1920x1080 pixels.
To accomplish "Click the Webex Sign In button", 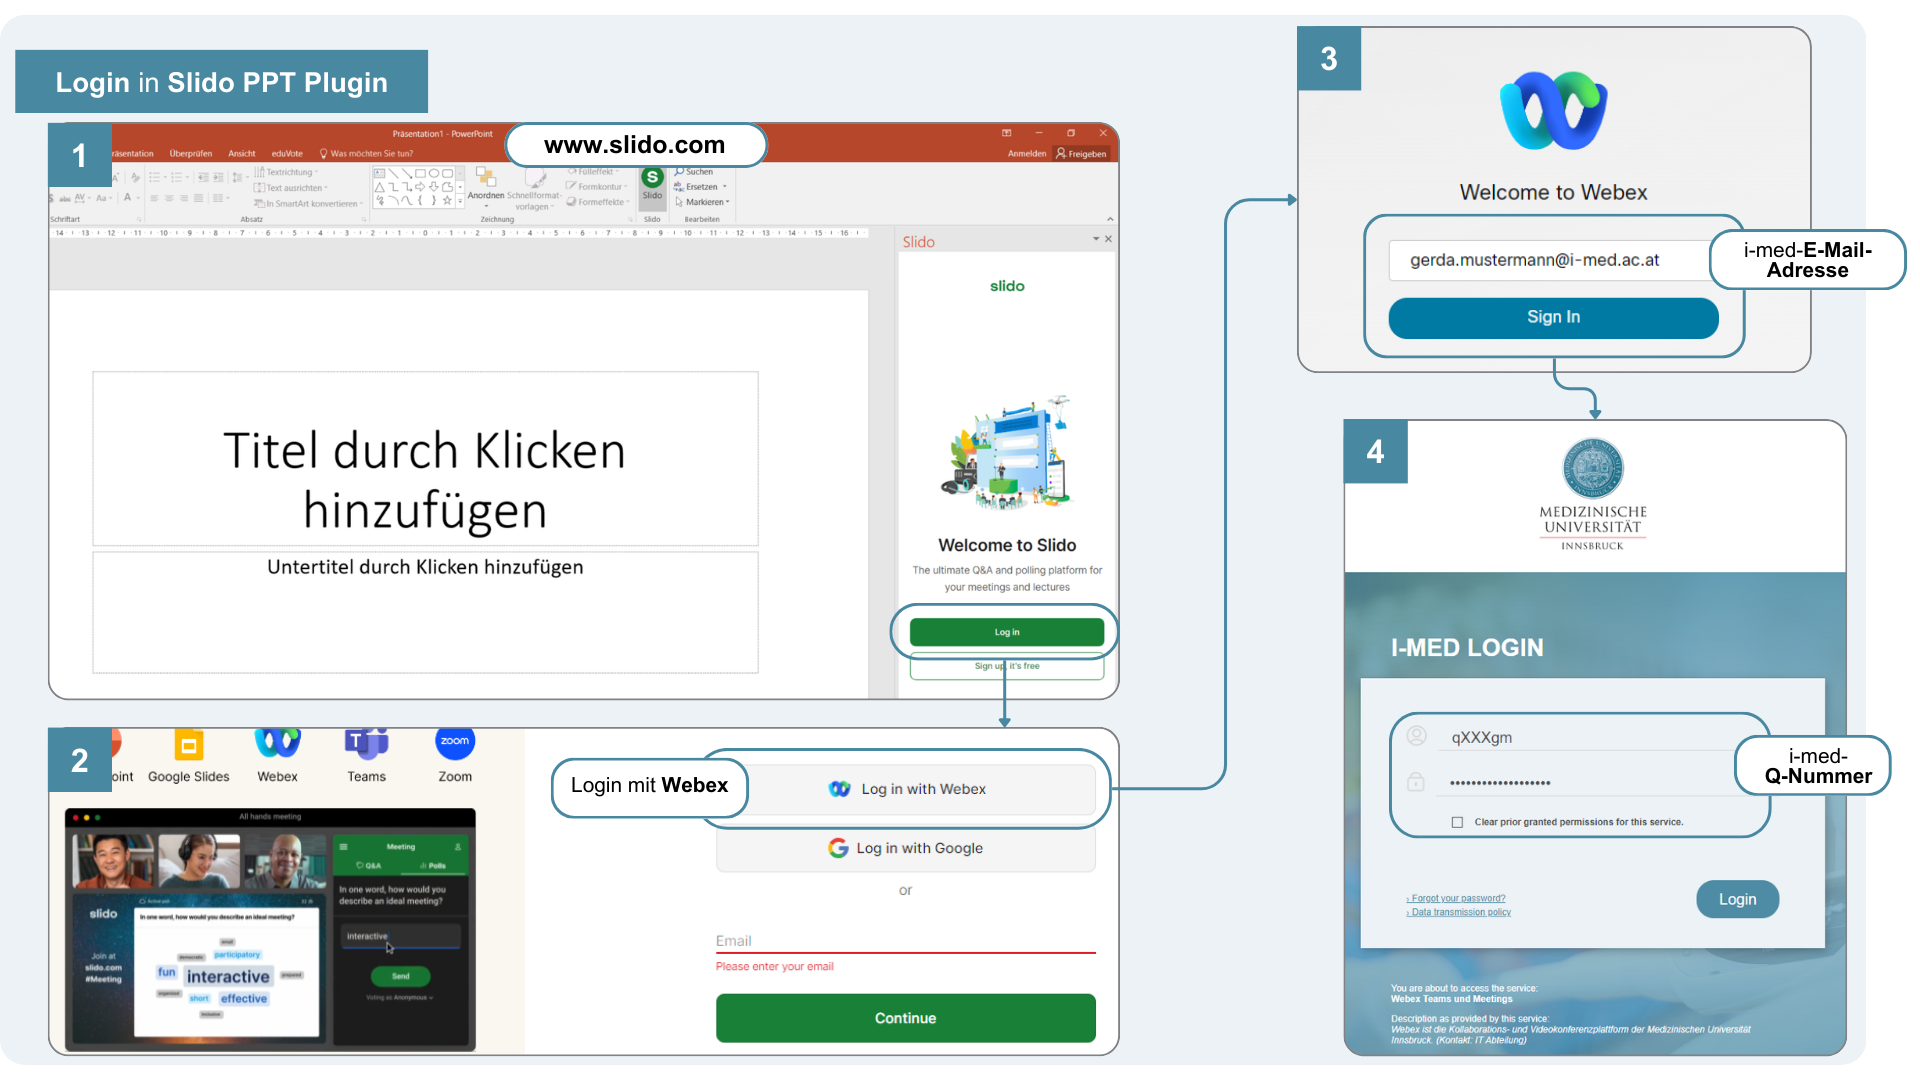I will click(x=1554, y=317).
